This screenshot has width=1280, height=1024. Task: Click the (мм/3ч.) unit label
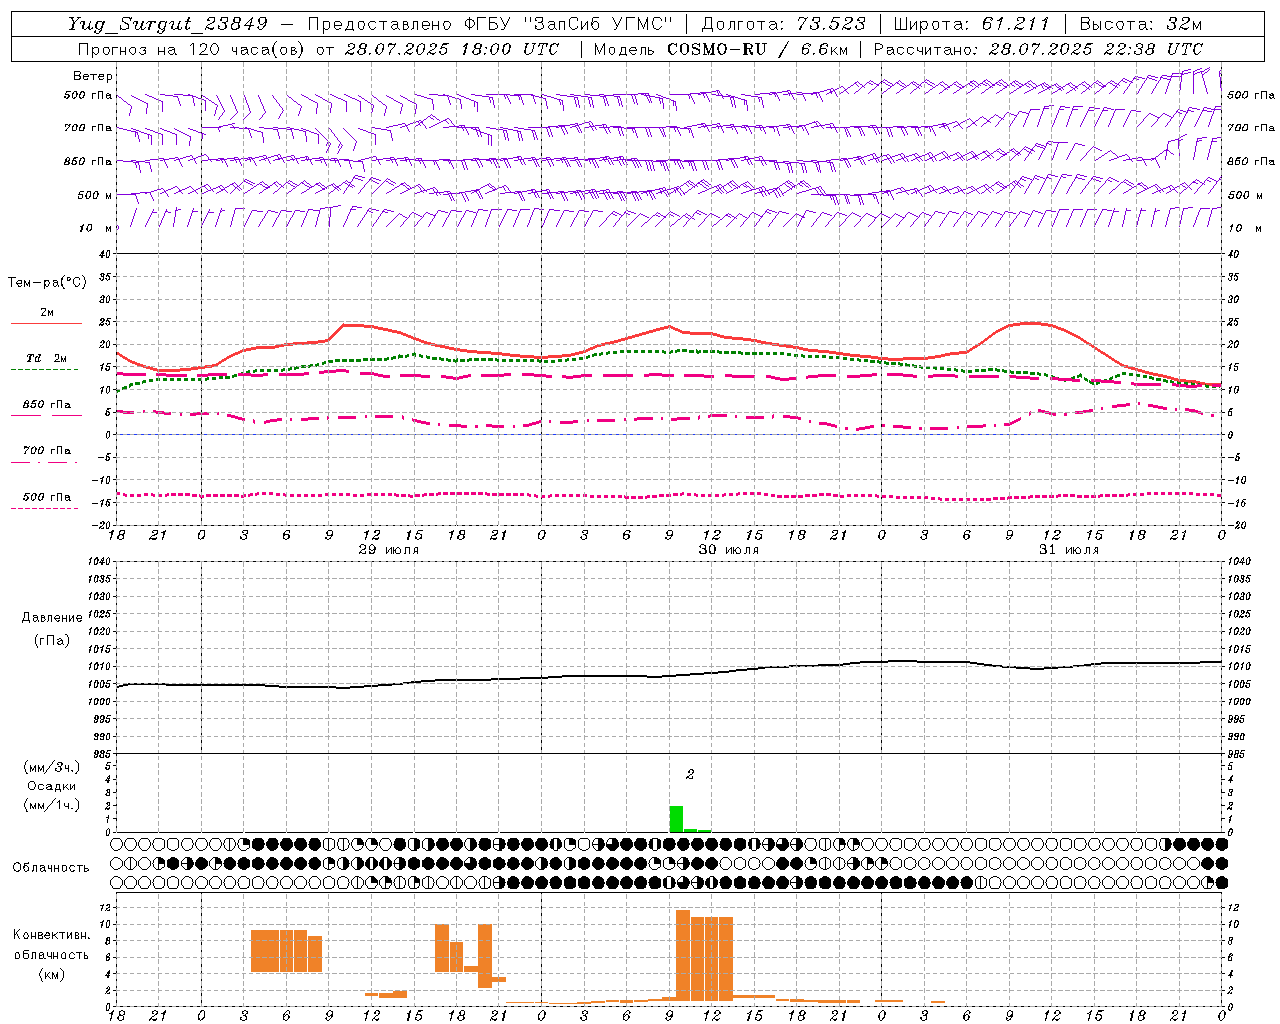pos(52,768)
